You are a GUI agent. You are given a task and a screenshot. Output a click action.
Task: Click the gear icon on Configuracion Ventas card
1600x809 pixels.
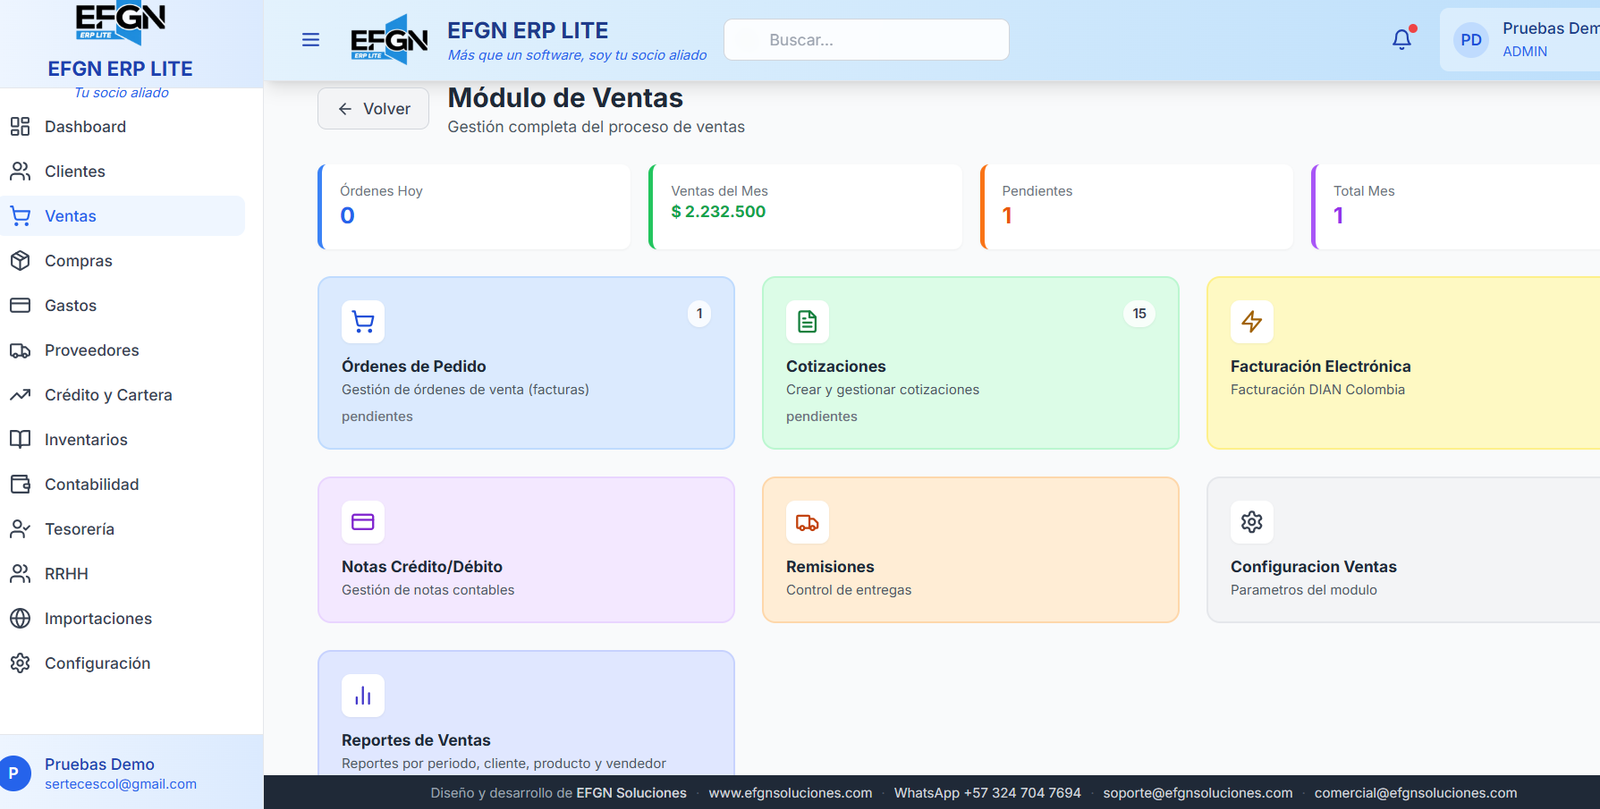[1252, 522]
